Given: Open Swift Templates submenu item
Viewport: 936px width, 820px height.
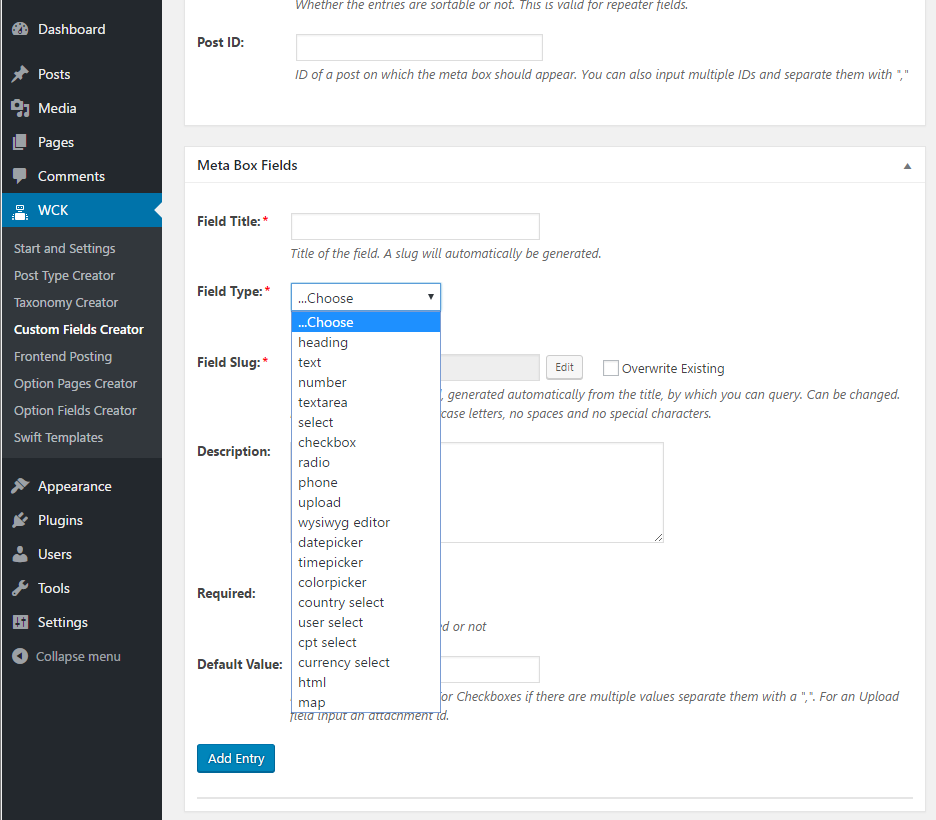Looking at the screenshot, I should 58,437.
